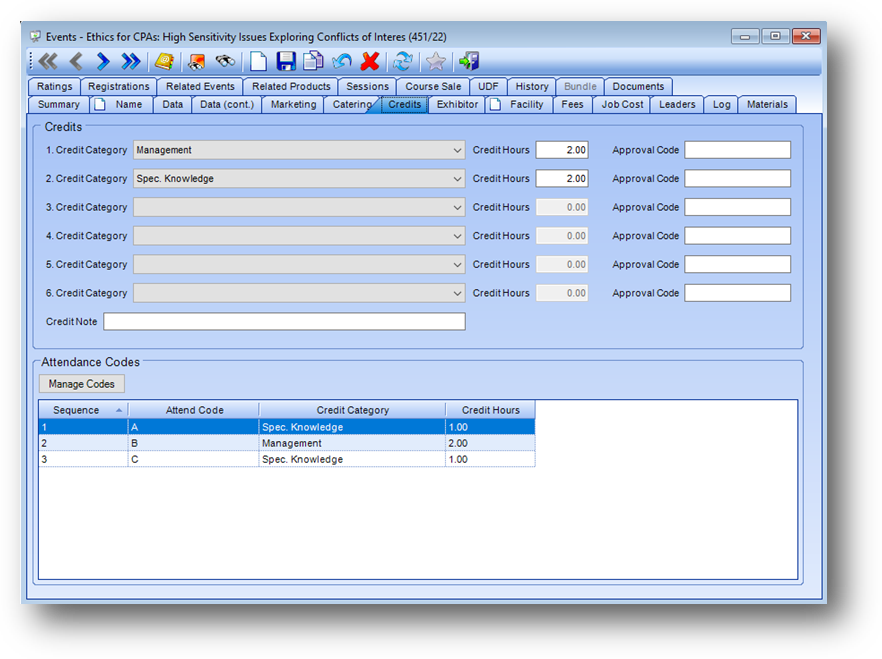Click the image search binoculars icon
This screenshot has height=659, width=882.
point(196,61)
